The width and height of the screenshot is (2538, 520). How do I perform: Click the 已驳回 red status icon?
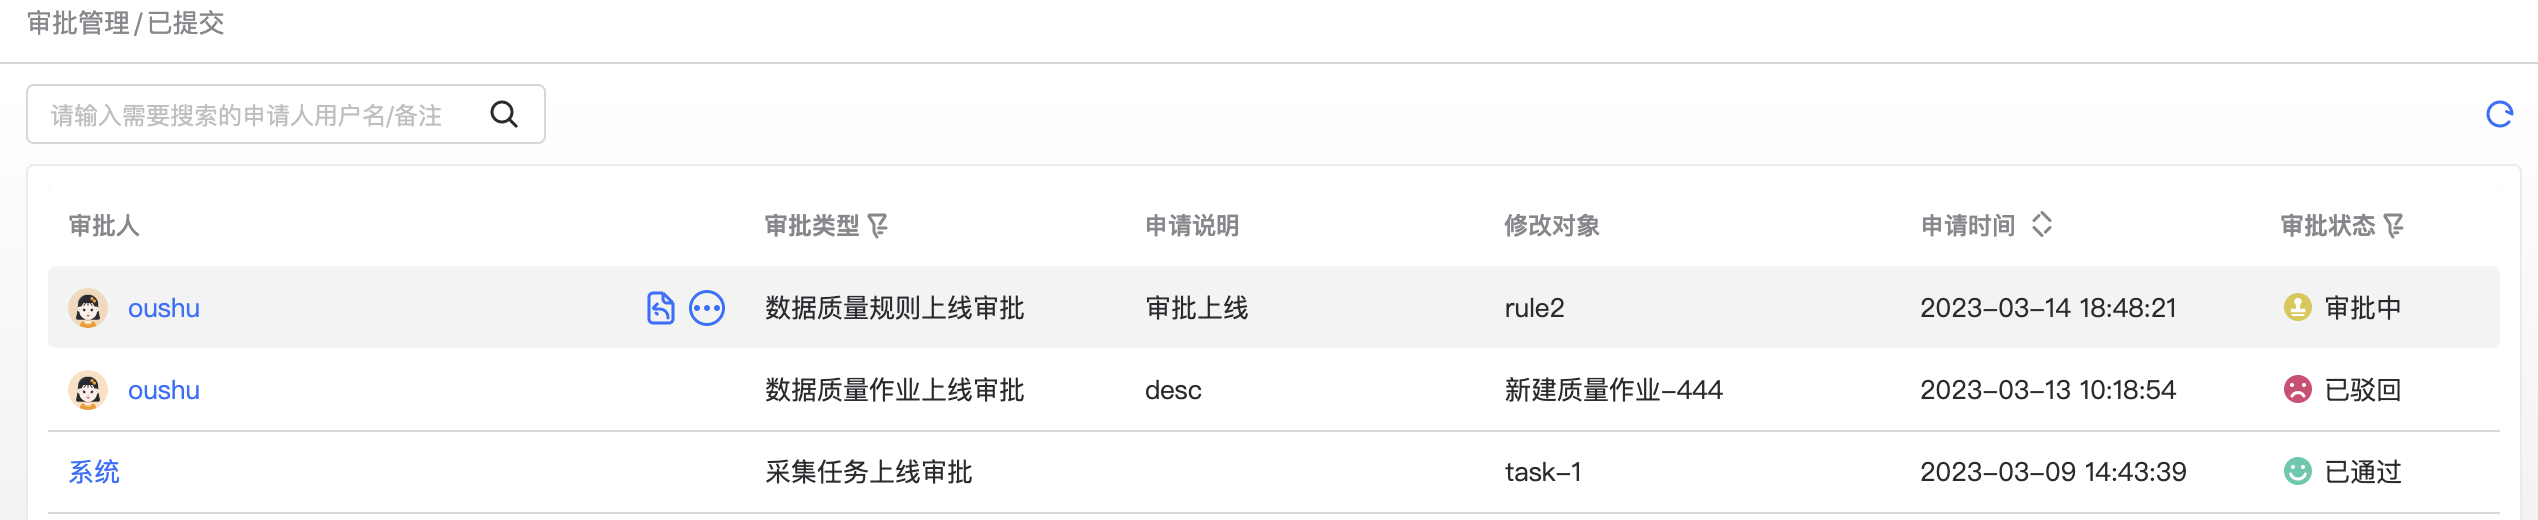click(x=2298, y=390)
